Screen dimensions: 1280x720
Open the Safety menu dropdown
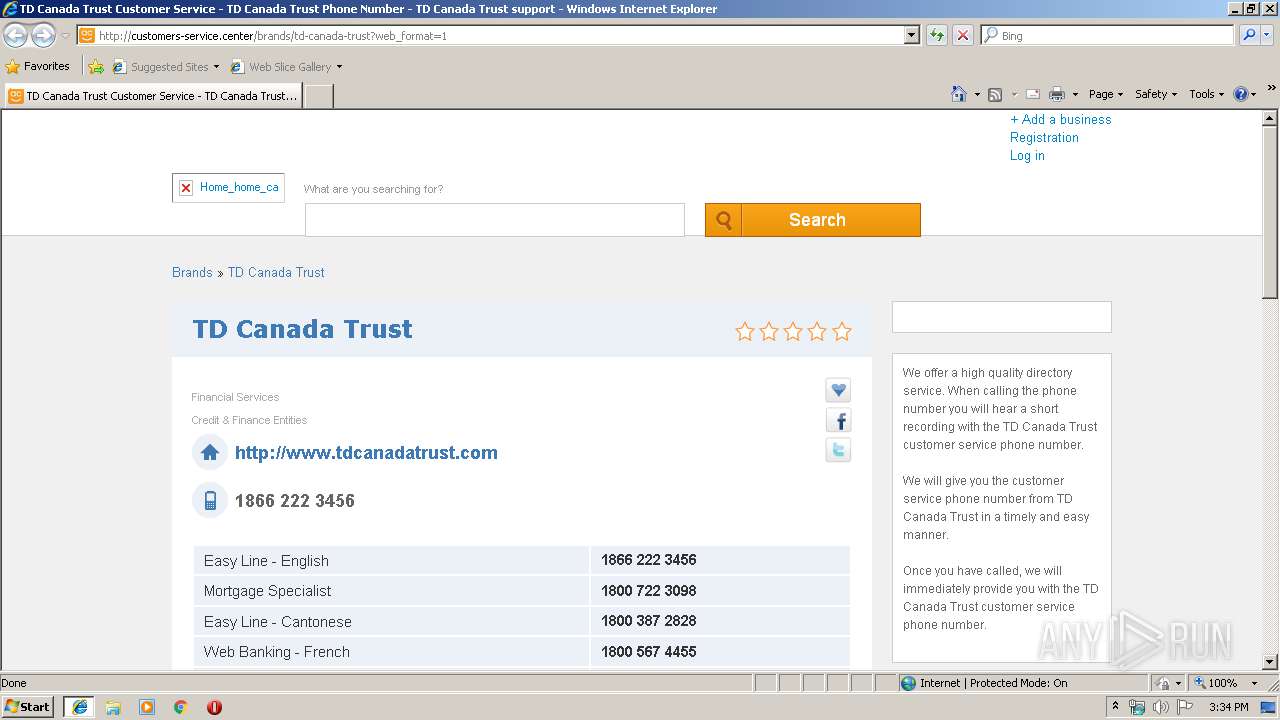tap(1156, 94)
